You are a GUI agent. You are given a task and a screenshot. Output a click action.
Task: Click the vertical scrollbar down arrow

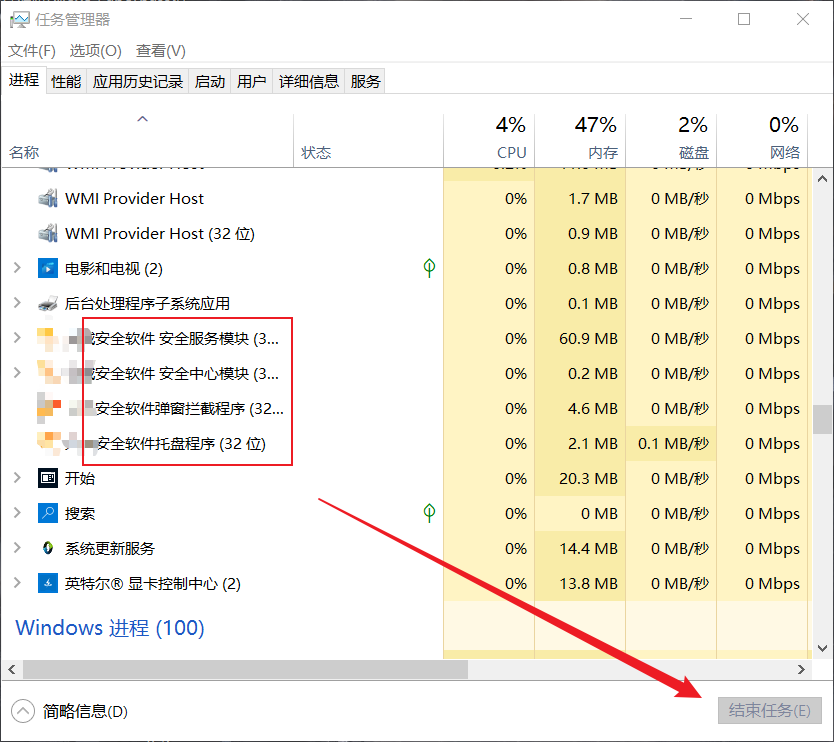click(x=822, y=648)
